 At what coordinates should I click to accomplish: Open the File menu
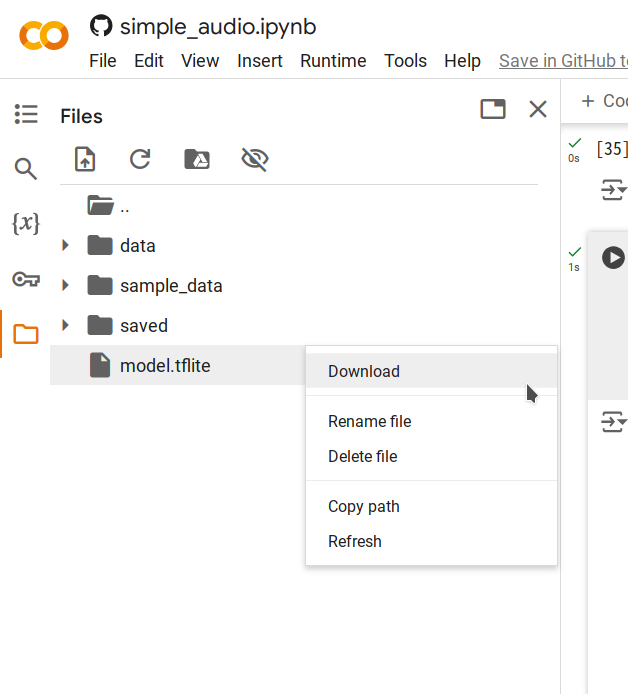point(103,61)
